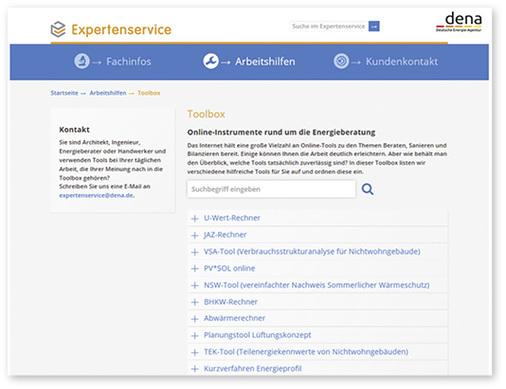Go to Startseite breadcrumb link
Screen dimensions: 506x389
pos(64,93)
